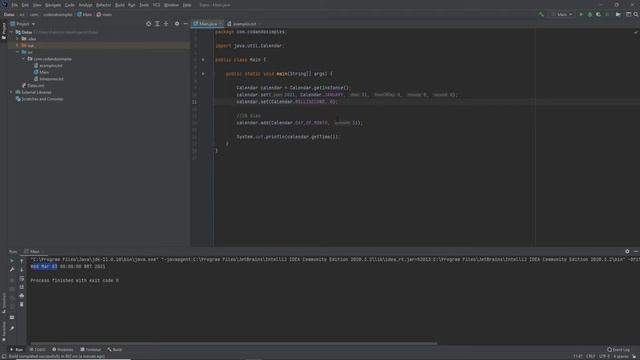Click run gutter arrow beside class Main
The height and width of the screenshot is (360, 640).
(203, 60)
